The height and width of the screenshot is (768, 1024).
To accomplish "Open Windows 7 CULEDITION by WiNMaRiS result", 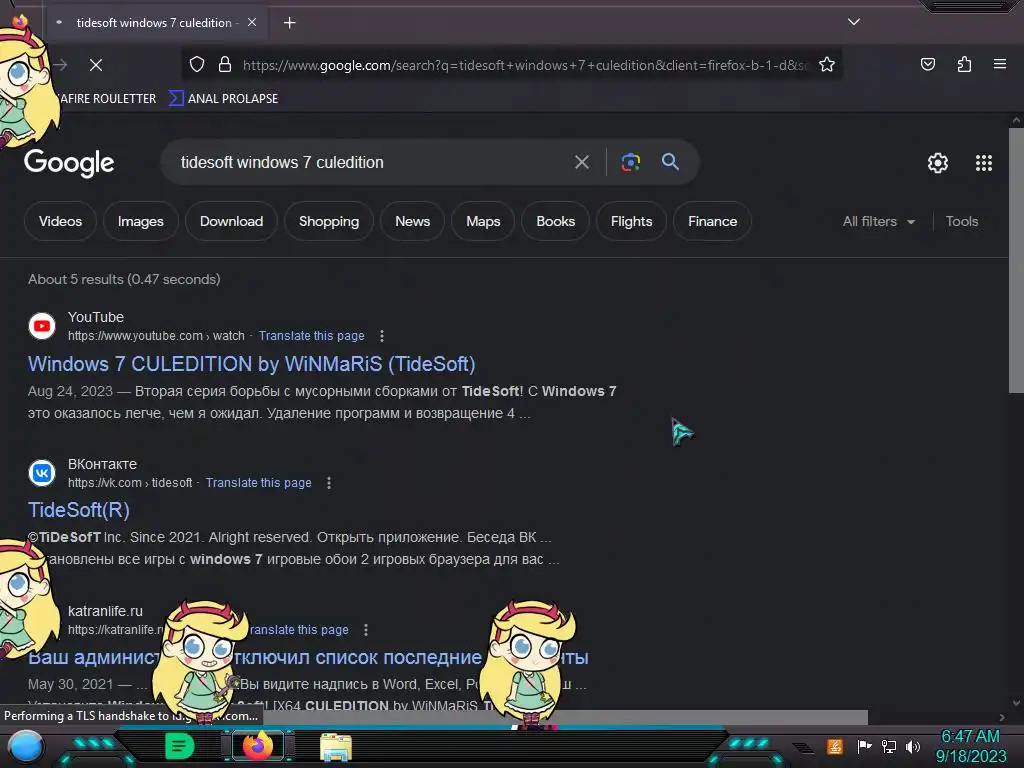I will [x=251, y=364].
